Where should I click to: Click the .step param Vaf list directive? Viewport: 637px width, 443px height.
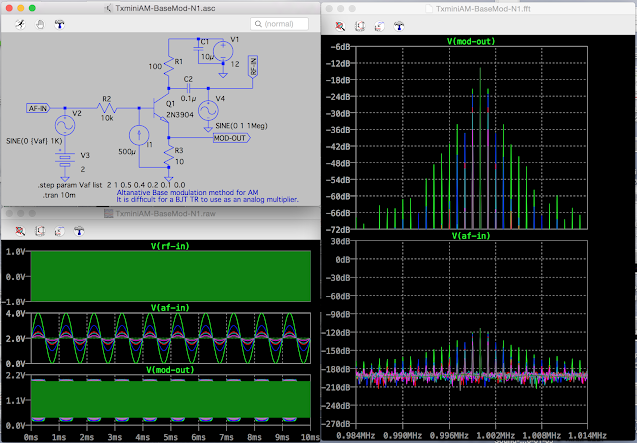coord(112,185)
